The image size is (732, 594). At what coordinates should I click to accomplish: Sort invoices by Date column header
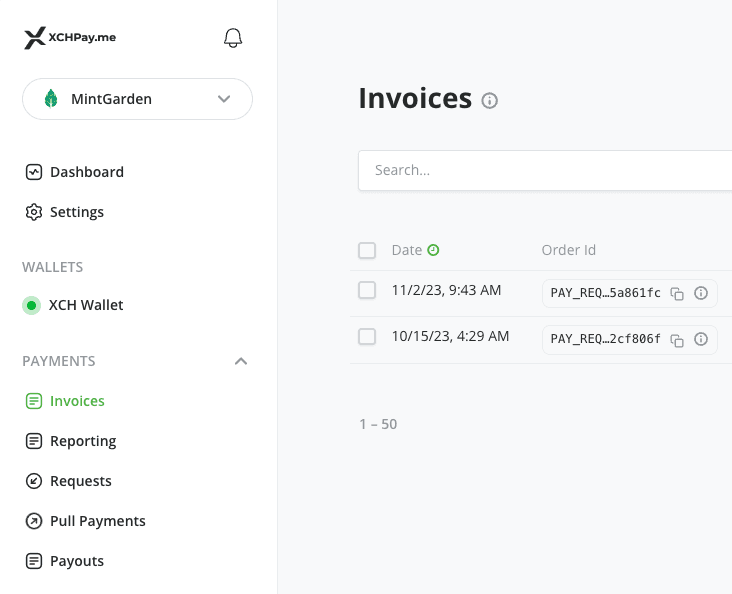click(x=406, y=250)
